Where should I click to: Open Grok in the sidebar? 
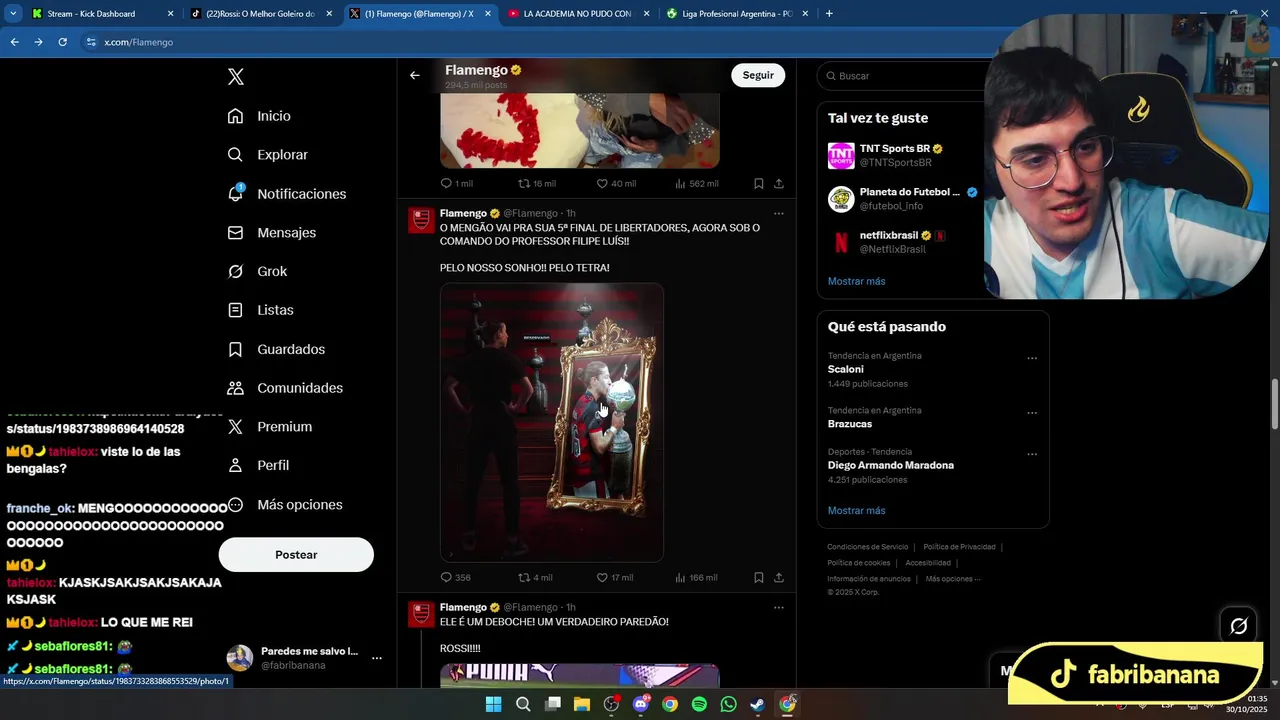pos(257,271)
